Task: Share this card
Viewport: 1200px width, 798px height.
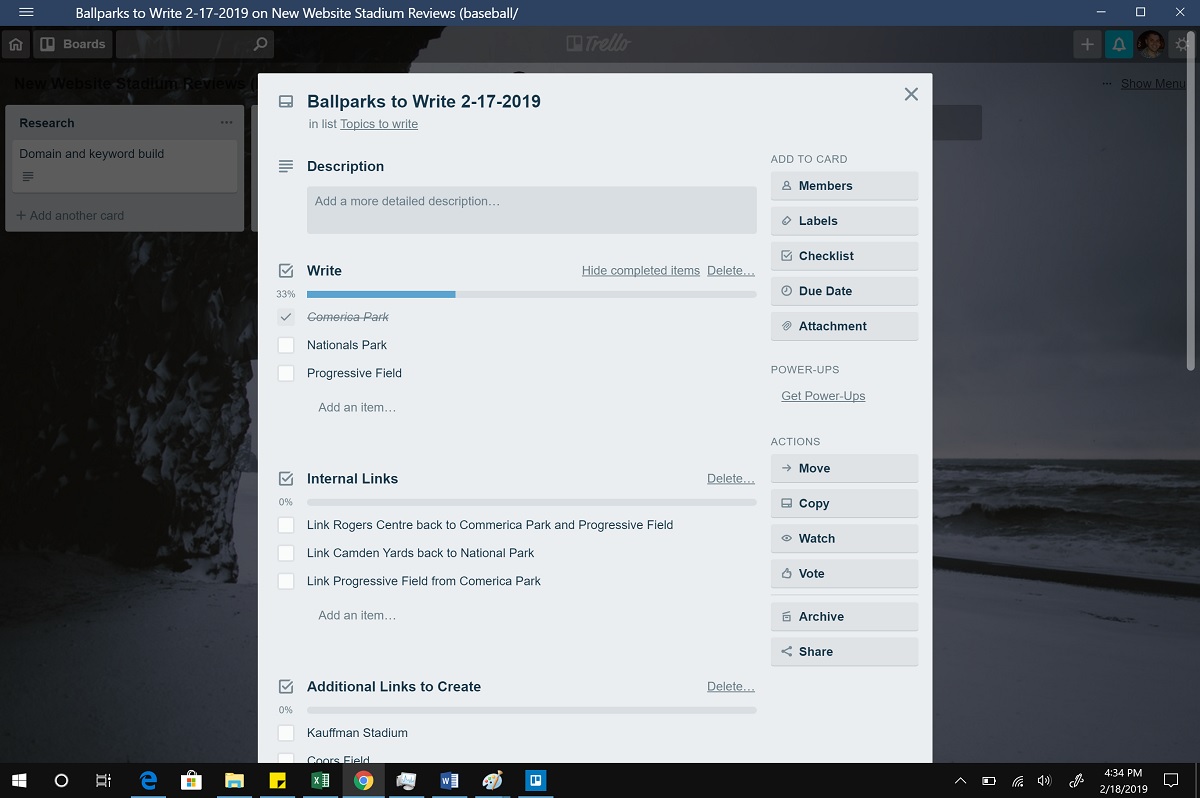Action: 844,651
